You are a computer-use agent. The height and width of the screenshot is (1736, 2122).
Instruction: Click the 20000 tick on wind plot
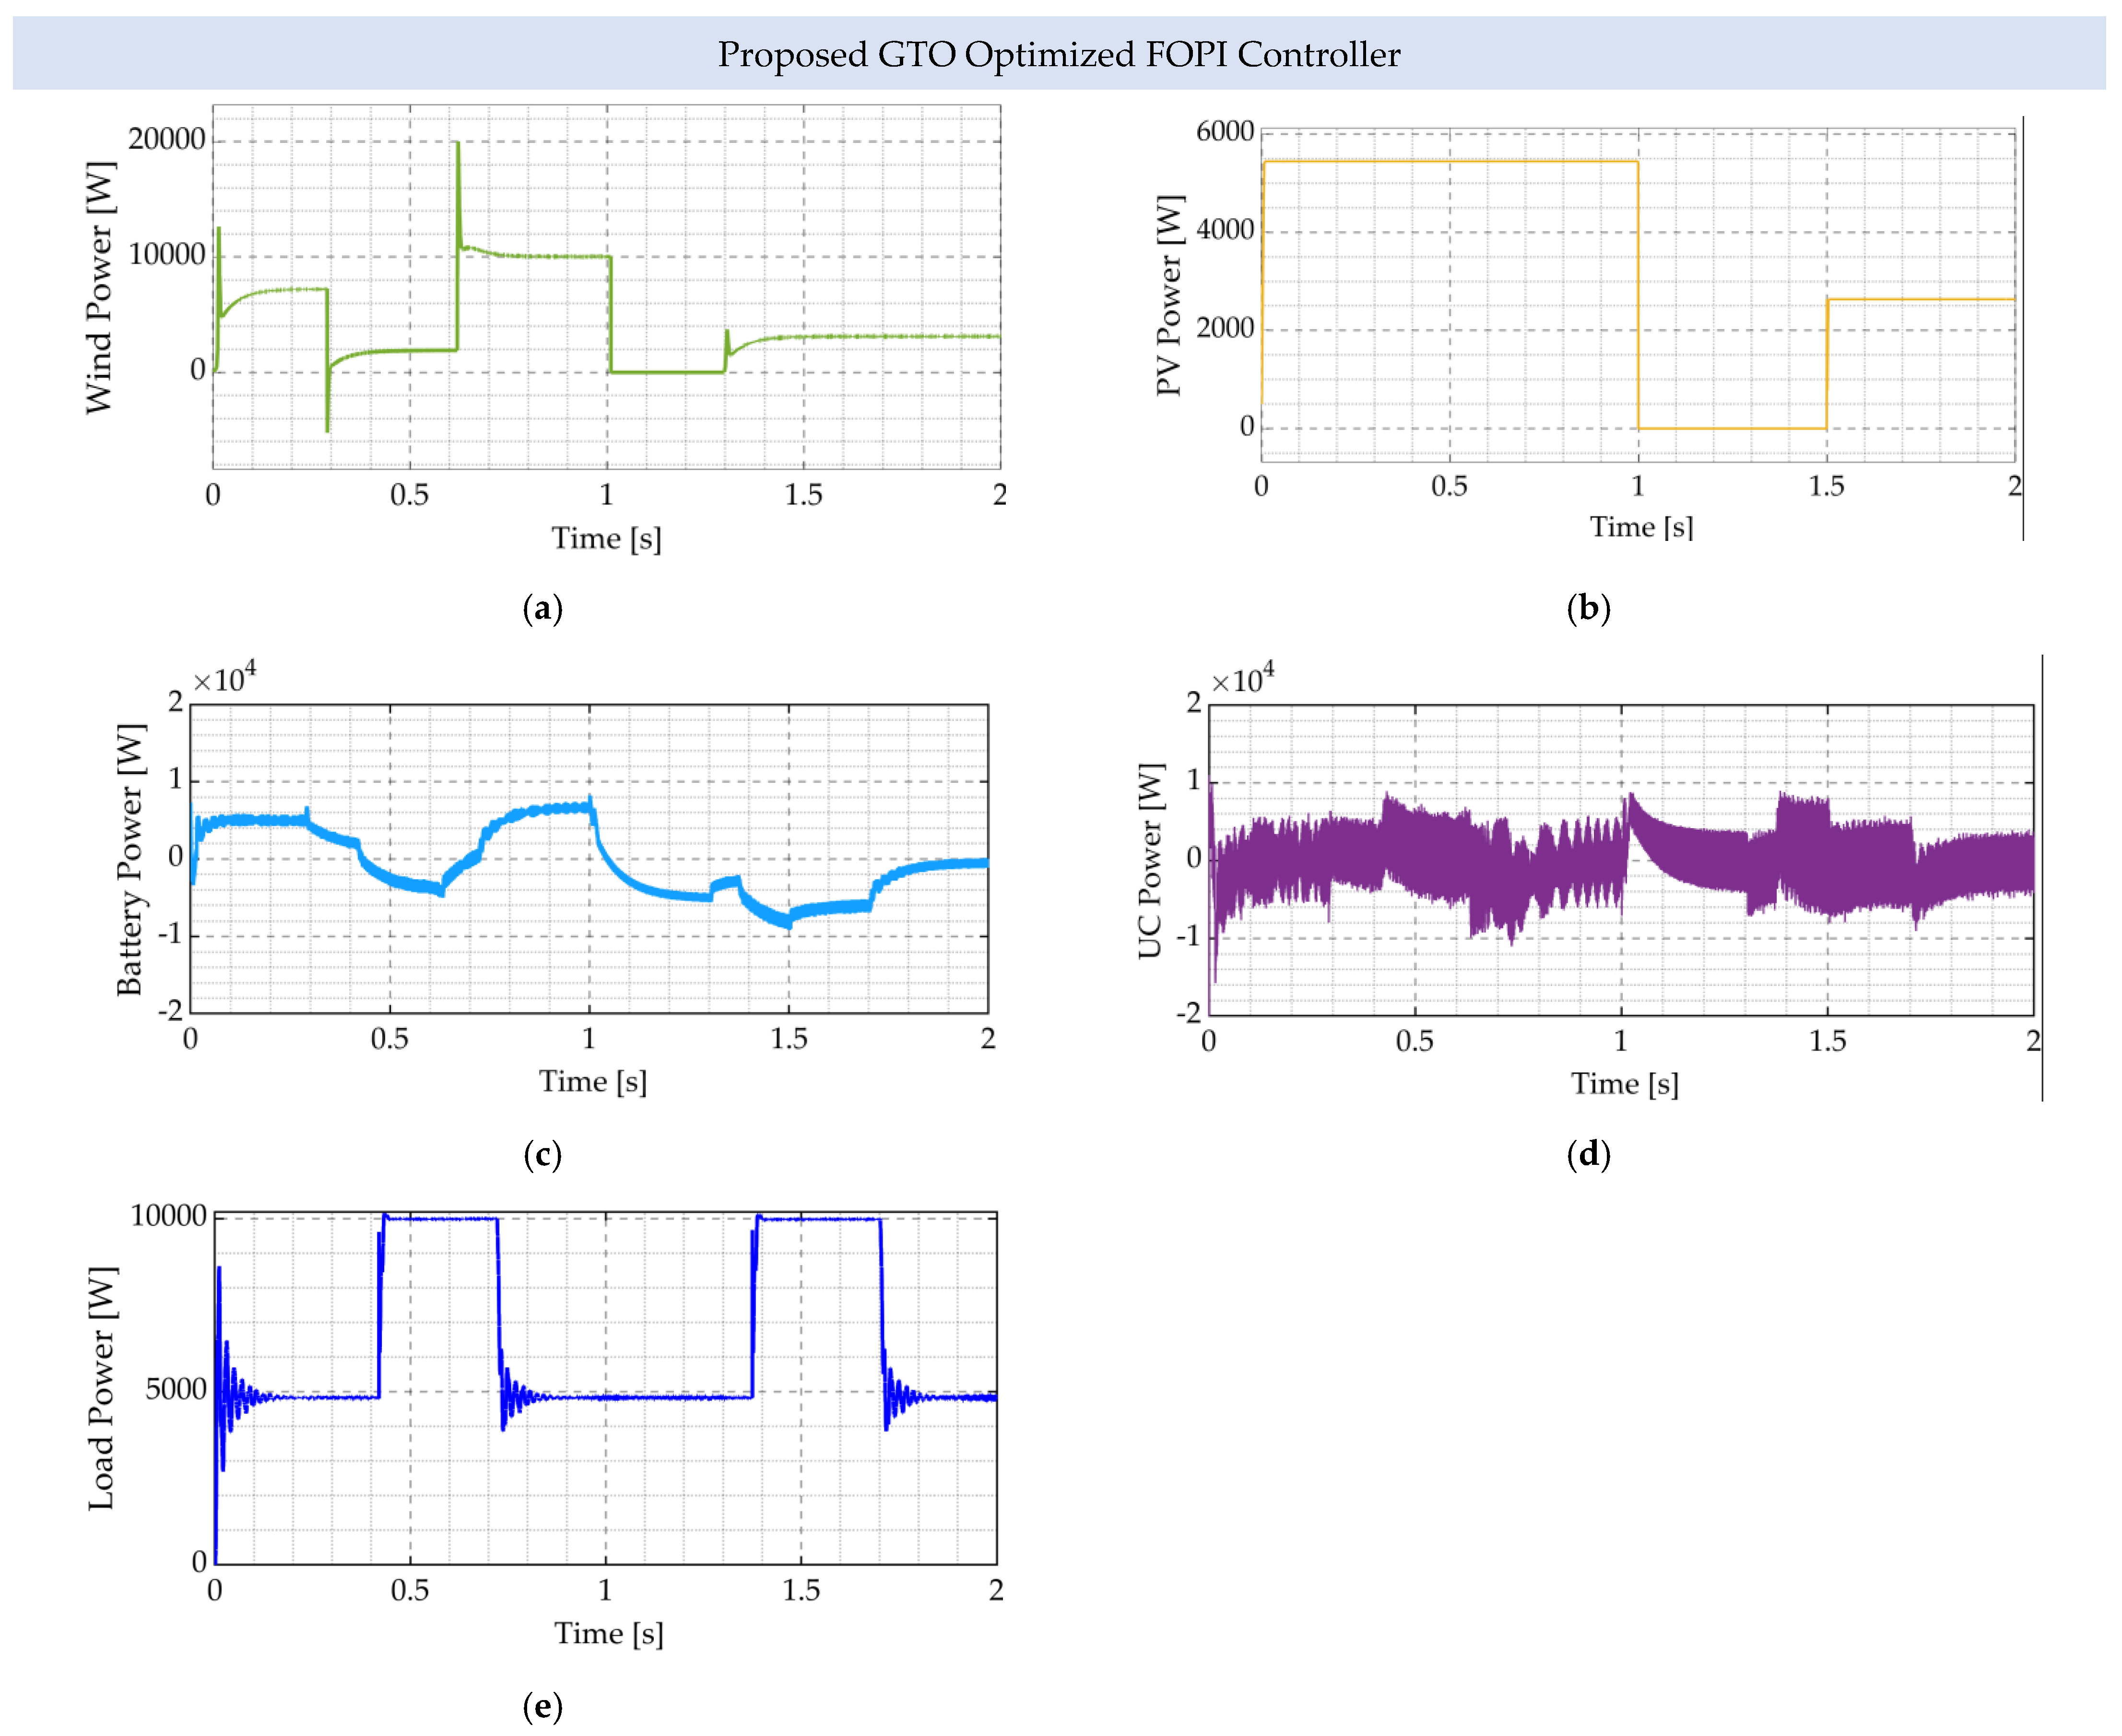[x=166, y=139]
